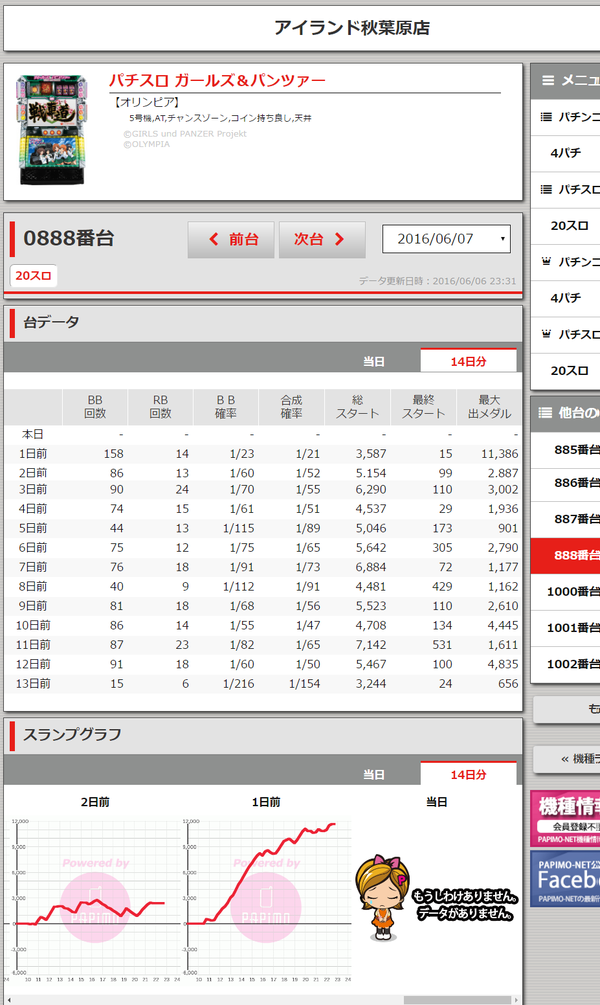The width and height of the screenshot is (600, 1005).
Task: Click the slot machine thumbnail image
Action: 51,130
